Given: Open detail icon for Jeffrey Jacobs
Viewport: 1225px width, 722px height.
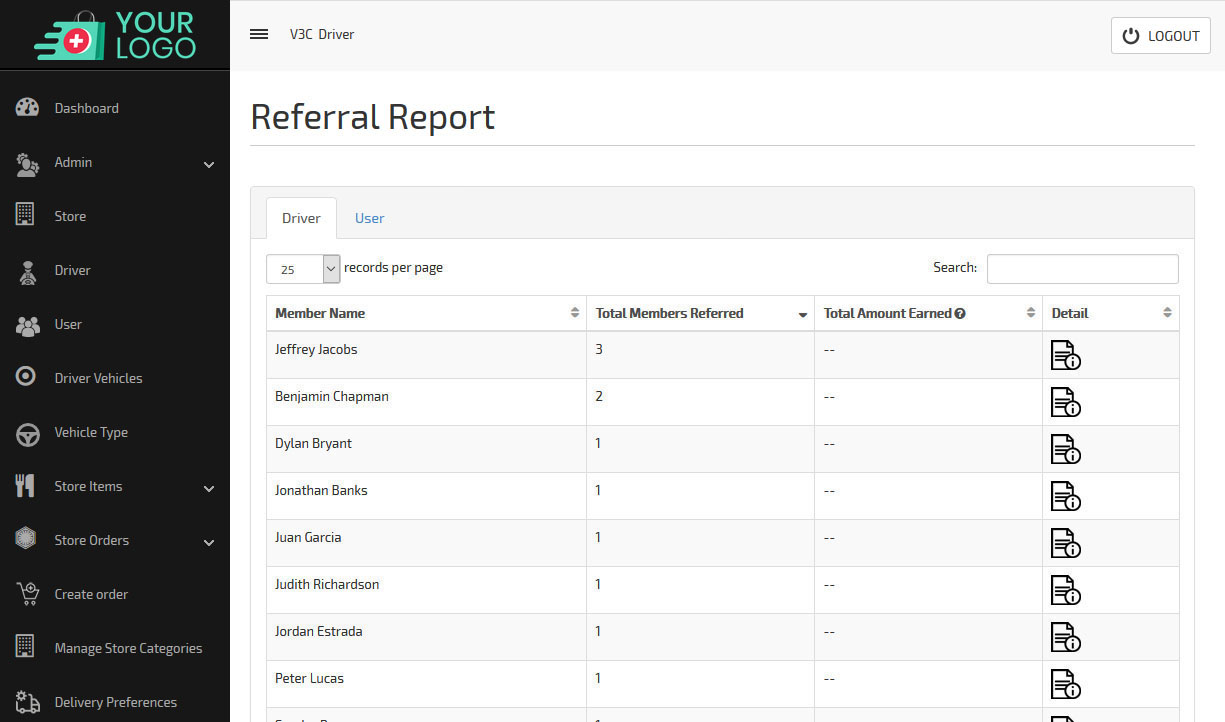Looking at the screenshot, I should pyautogui.click(x=1065, y=355).
